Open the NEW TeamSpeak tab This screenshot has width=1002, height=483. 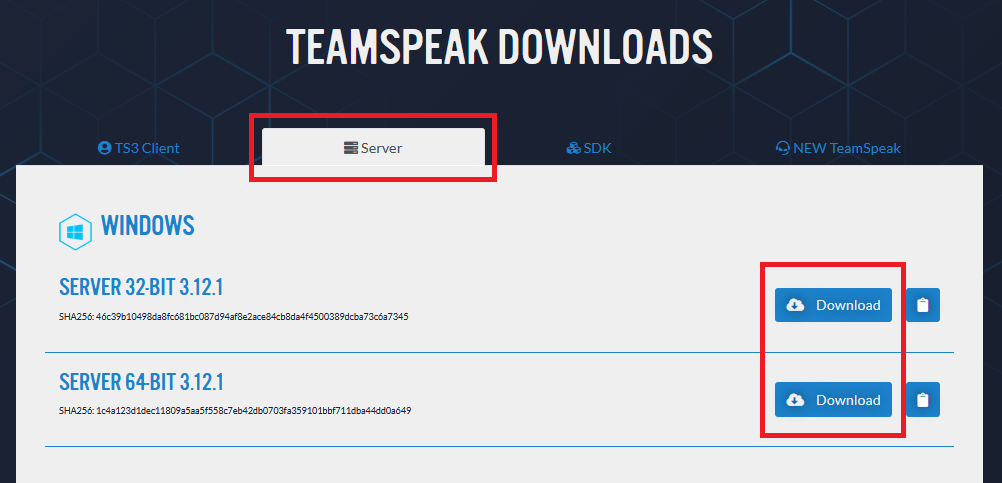tap(838, 148)
